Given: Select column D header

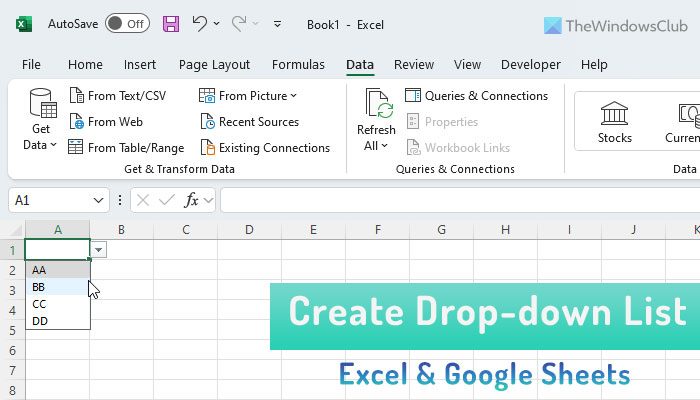Looking at the screenshot, I should (x=250, y=229).
